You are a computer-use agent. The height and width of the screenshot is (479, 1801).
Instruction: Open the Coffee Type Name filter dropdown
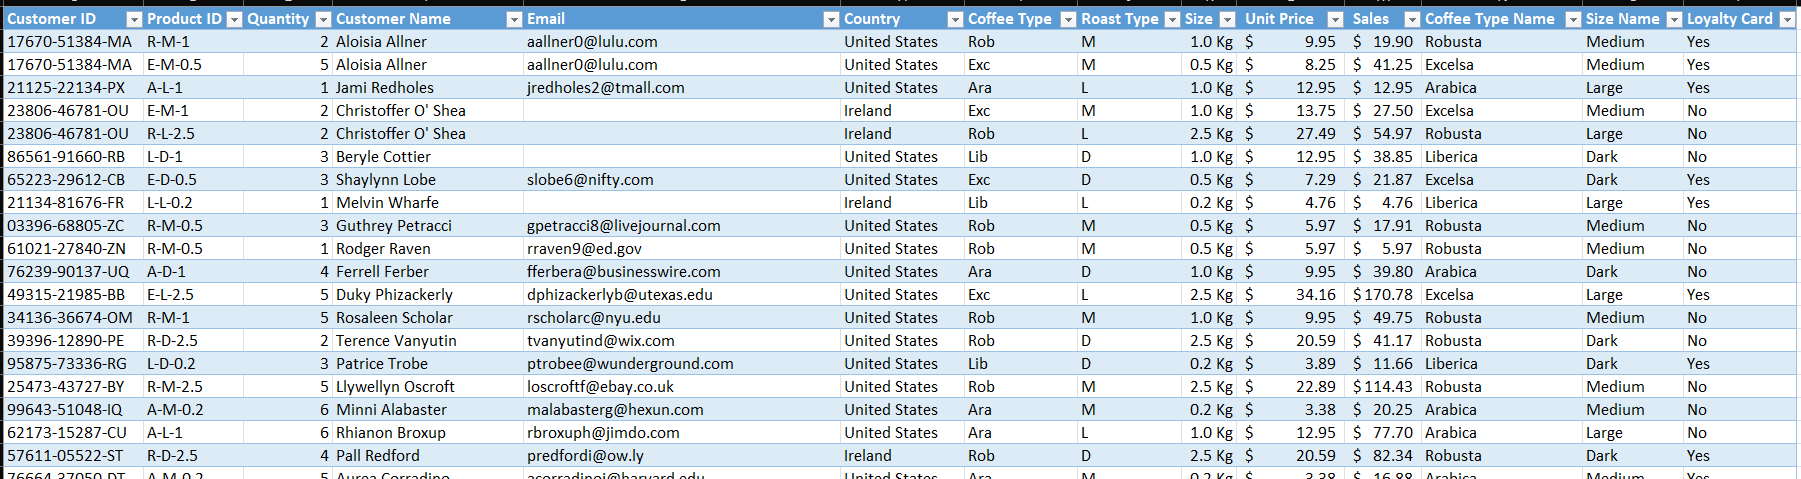(x=1573, y=19)
